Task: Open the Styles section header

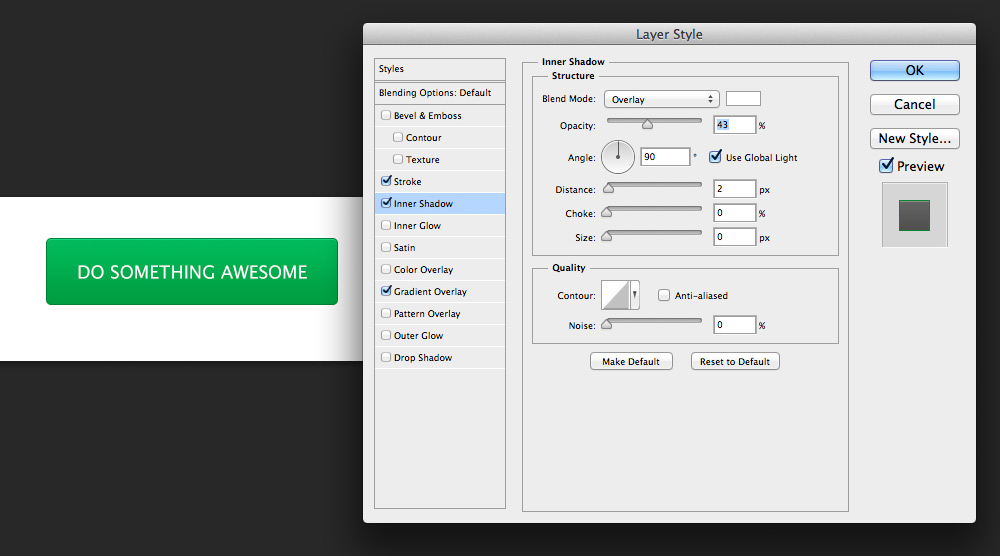Action: point(439,69)
